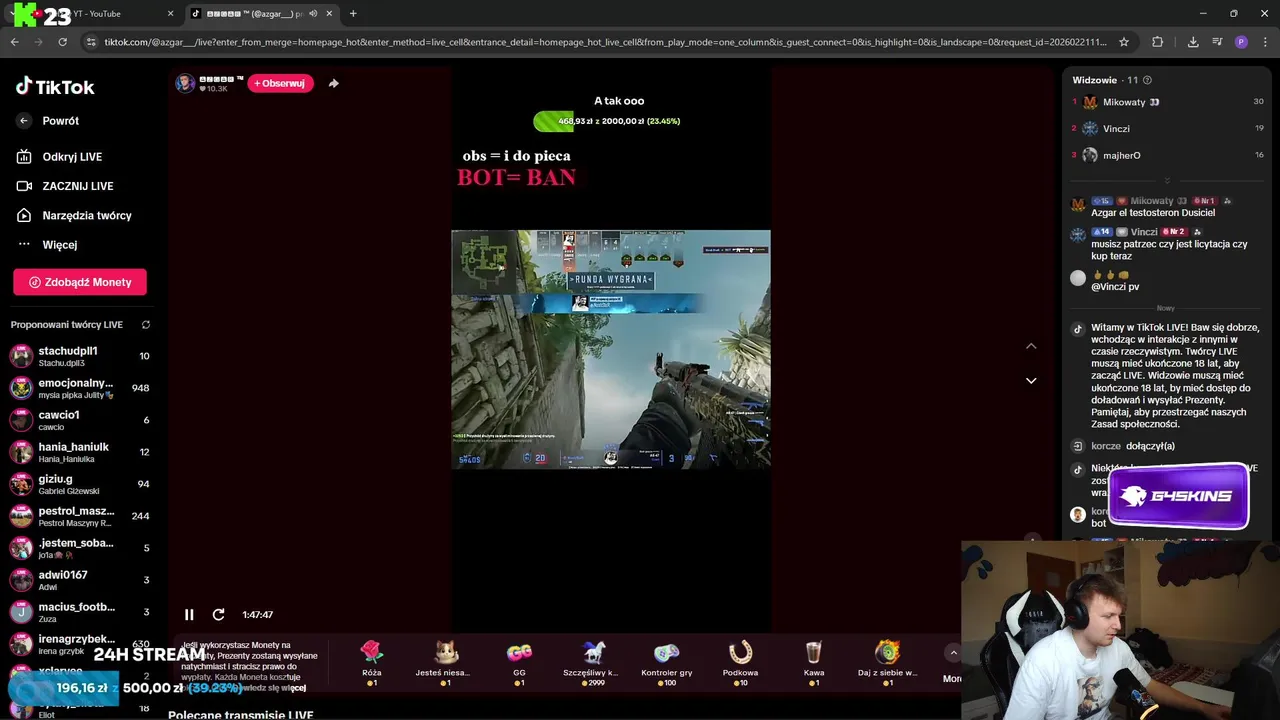Send the Daj z siebie w... gift

point(887,662)
